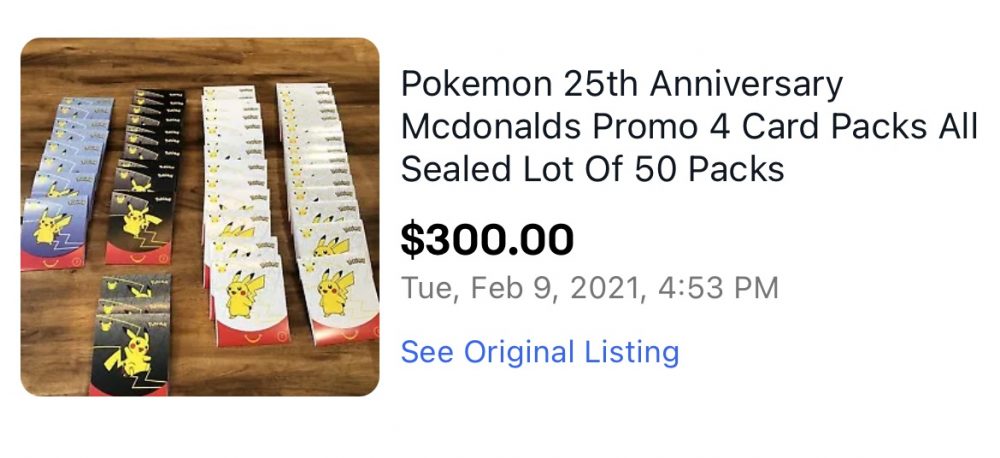Screen dimensions: 1000x458
Task: Click the "Mcdonalds Promo 4 Card Packs All" line
Action: pyautogui.click(x=689, y=127)
